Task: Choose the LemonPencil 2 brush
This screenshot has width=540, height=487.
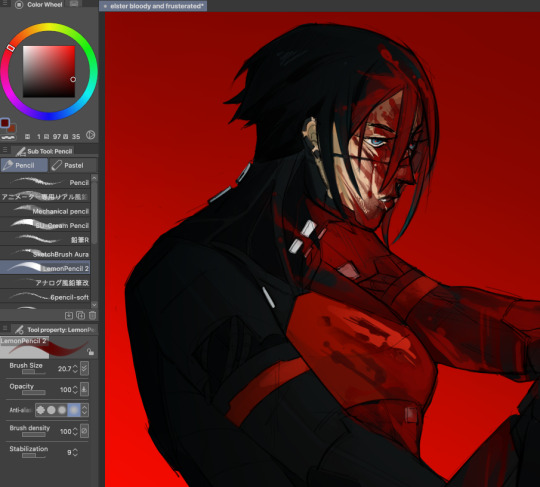Action: pos(45,268)
